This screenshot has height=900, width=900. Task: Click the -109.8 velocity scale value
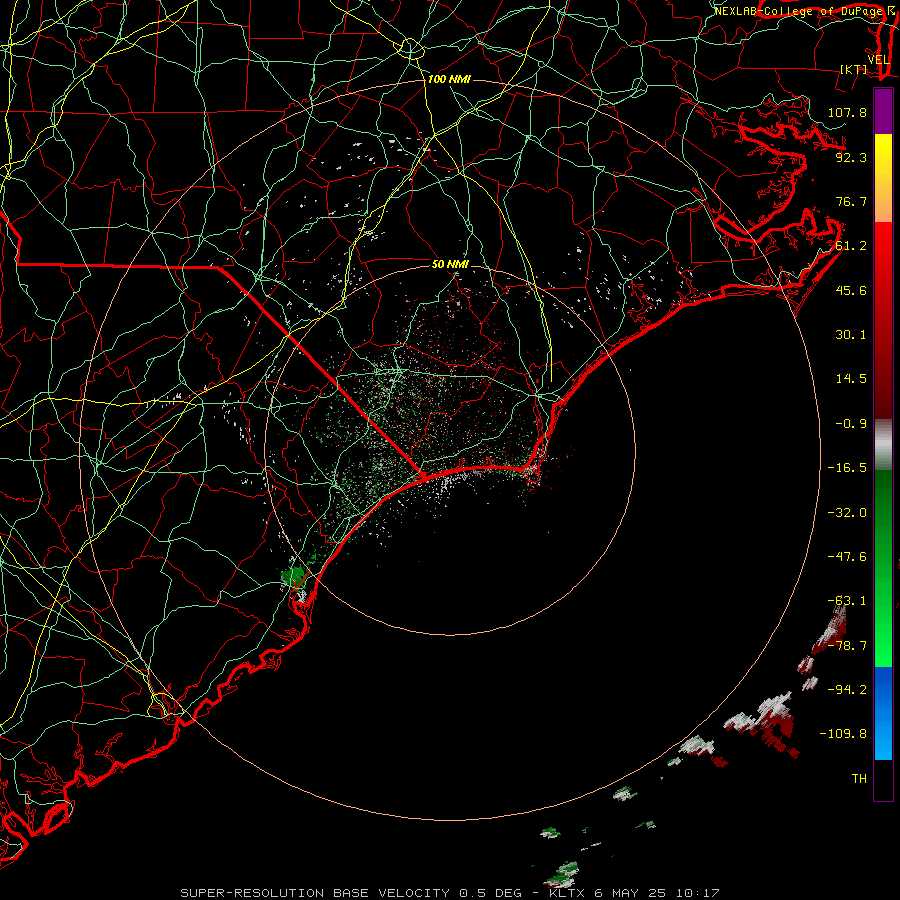(x=843, y=734)
